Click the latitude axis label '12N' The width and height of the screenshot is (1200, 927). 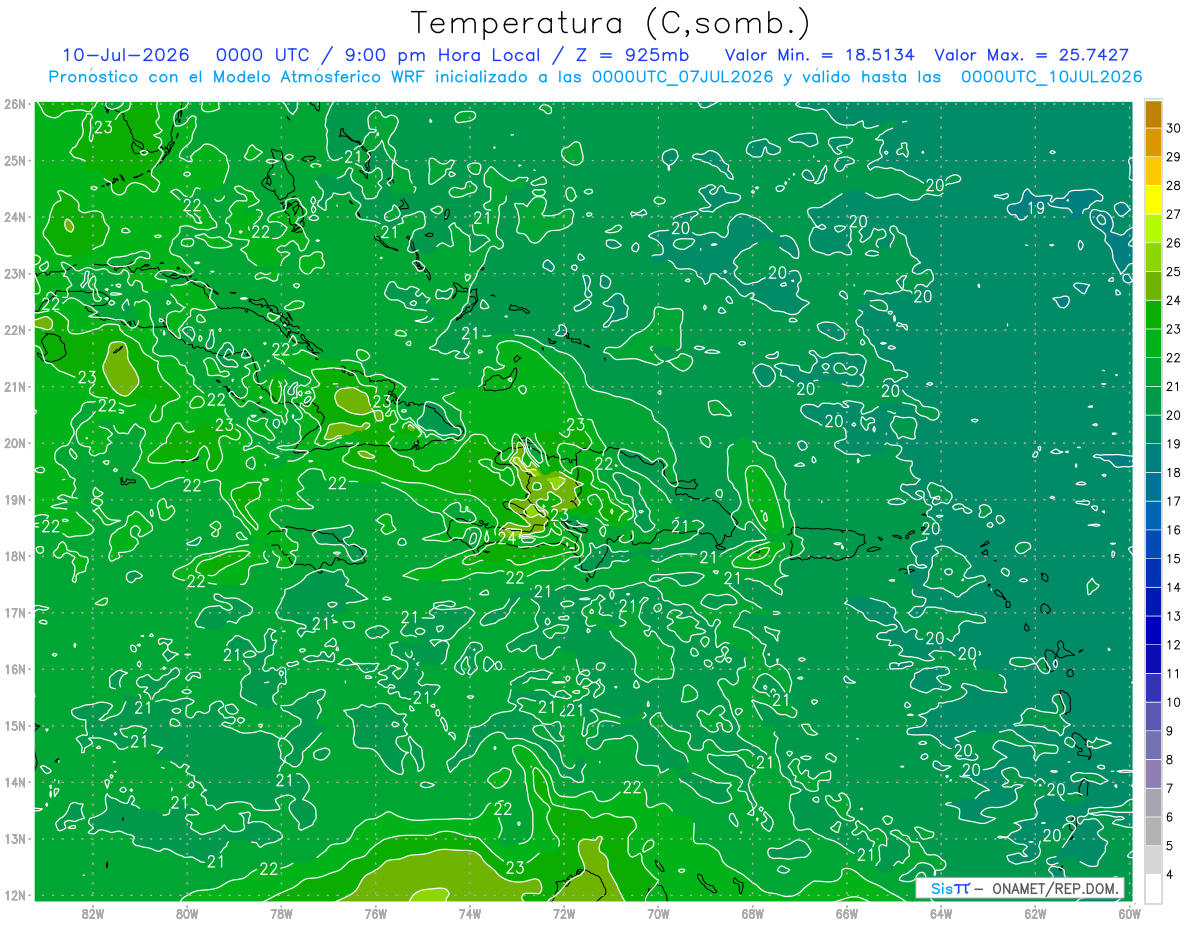(x=14, y=895)
